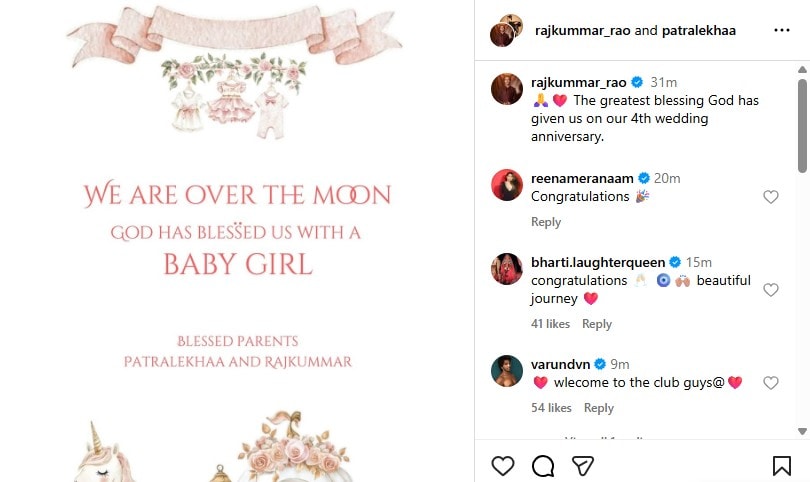View varundvn's profile picture
810x482 pixels.
click(507, 371)
